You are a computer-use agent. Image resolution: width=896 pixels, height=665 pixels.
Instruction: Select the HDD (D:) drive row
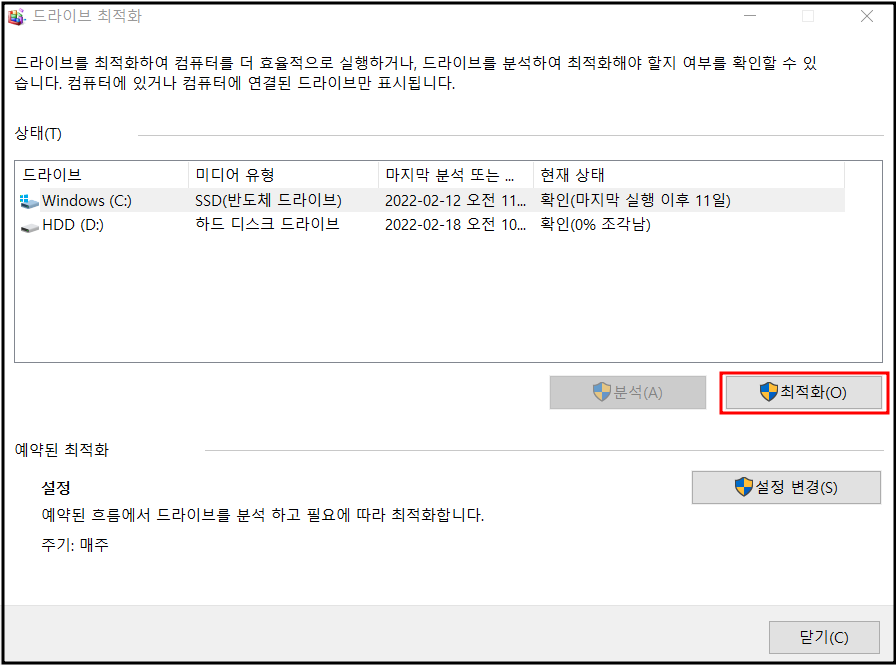coord(431,225)
